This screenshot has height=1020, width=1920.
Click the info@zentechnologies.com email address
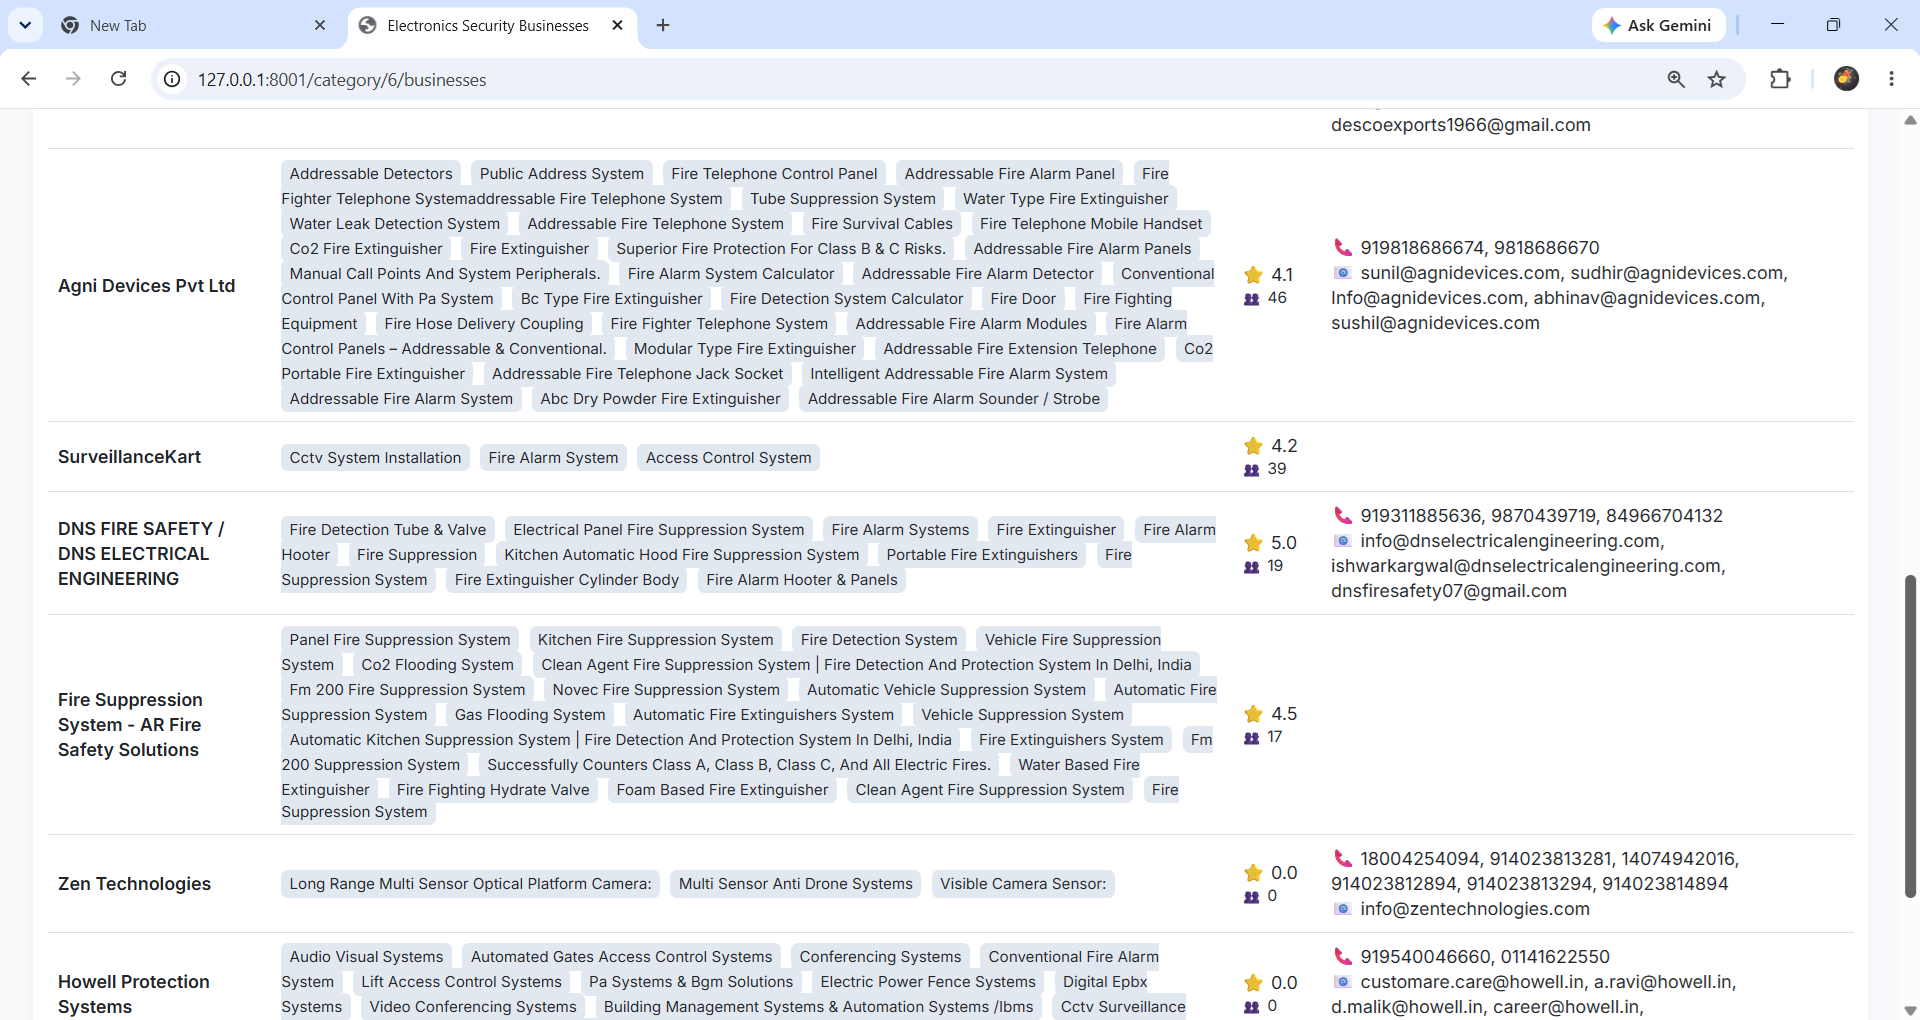tap(1475, 909)
